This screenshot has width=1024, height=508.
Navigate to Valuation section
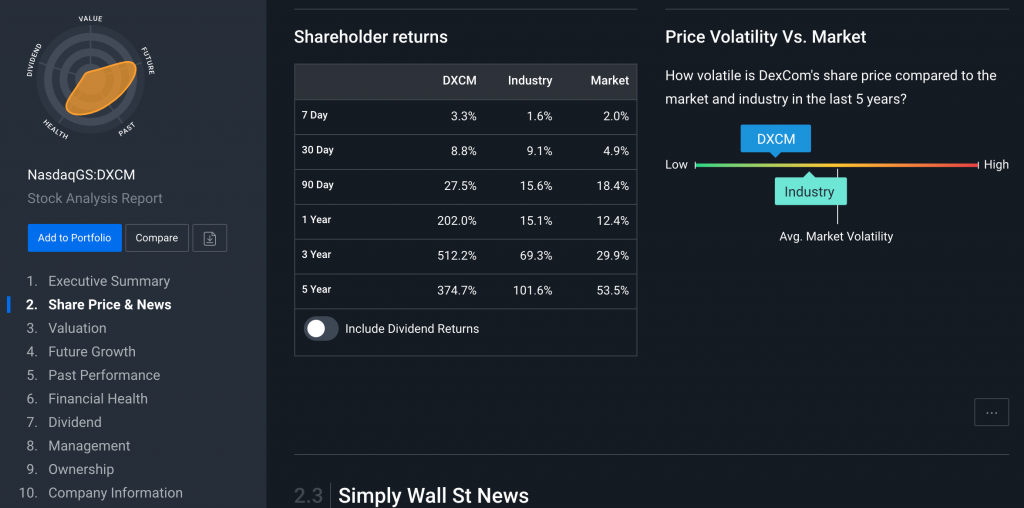77,328
